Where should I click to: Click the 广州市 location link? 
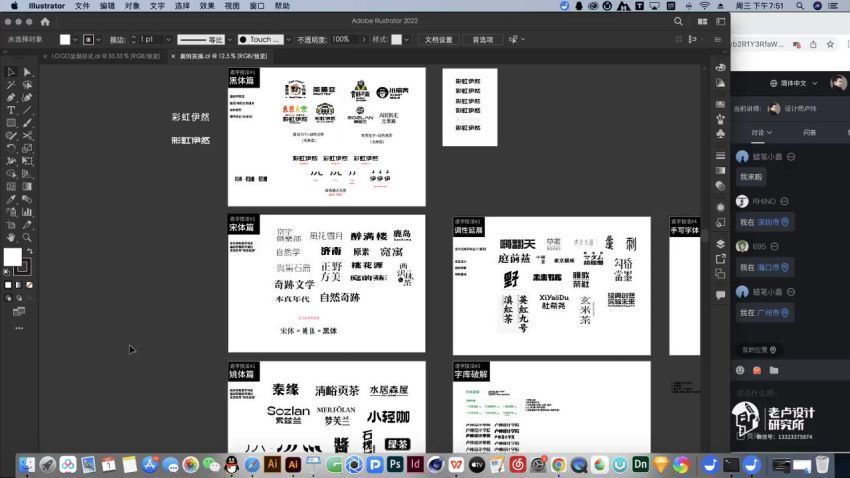(x=772, y=313)
